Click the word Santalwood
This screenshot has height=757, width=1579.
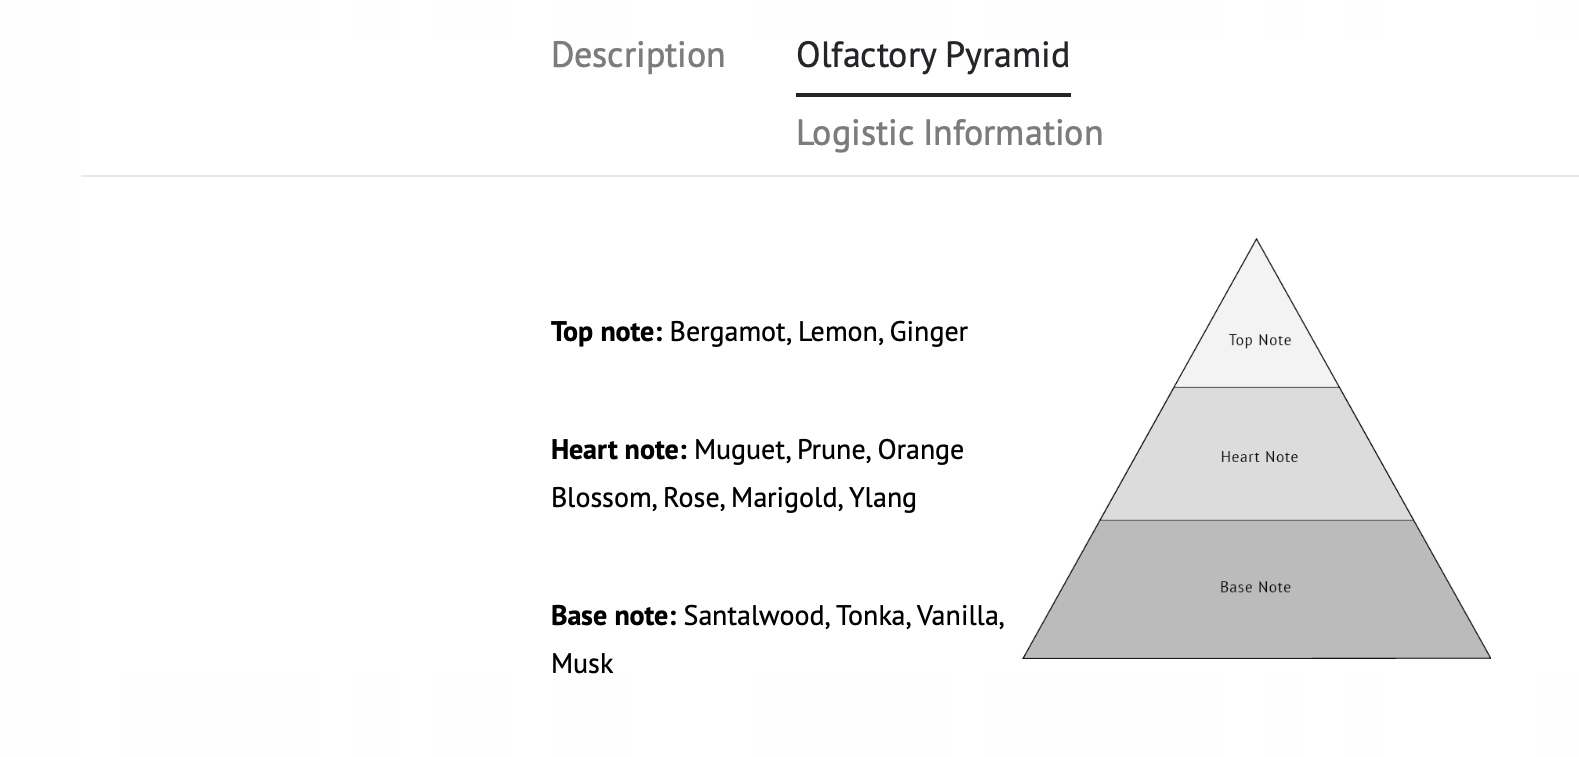coord(755,616)
